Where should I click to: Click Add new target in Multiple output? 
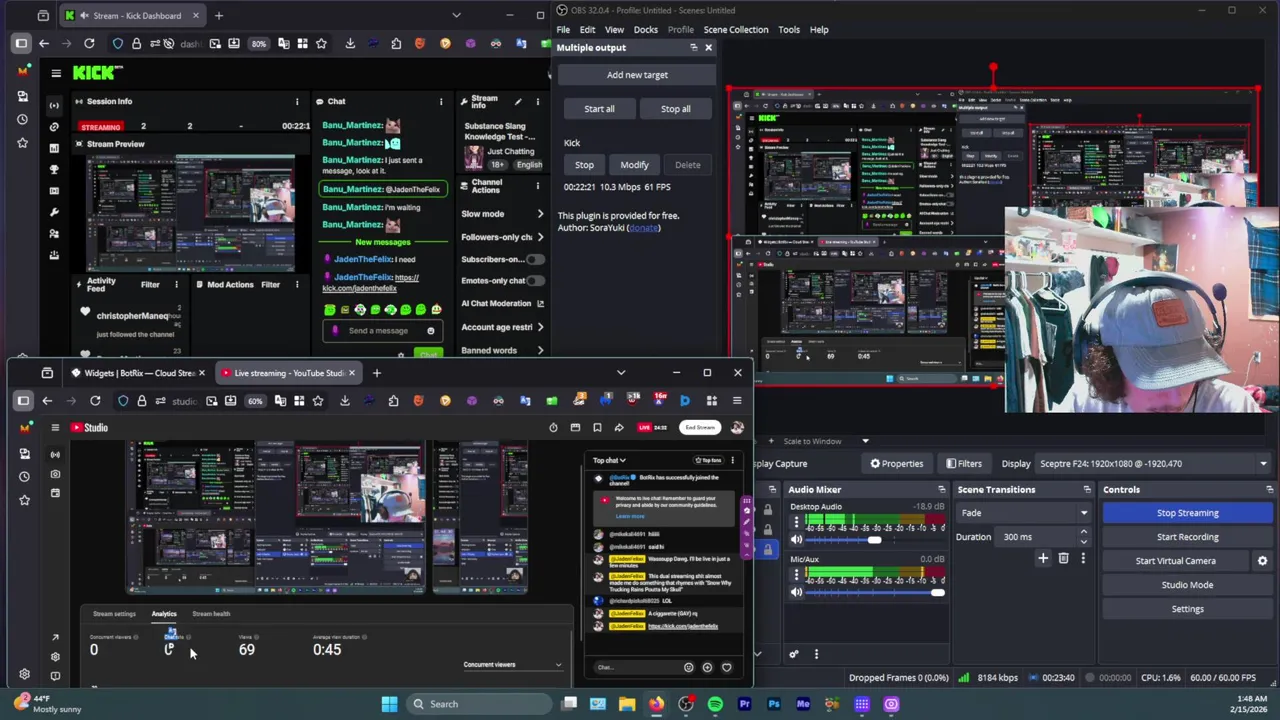pyautogui.click(x=637, y=75)
